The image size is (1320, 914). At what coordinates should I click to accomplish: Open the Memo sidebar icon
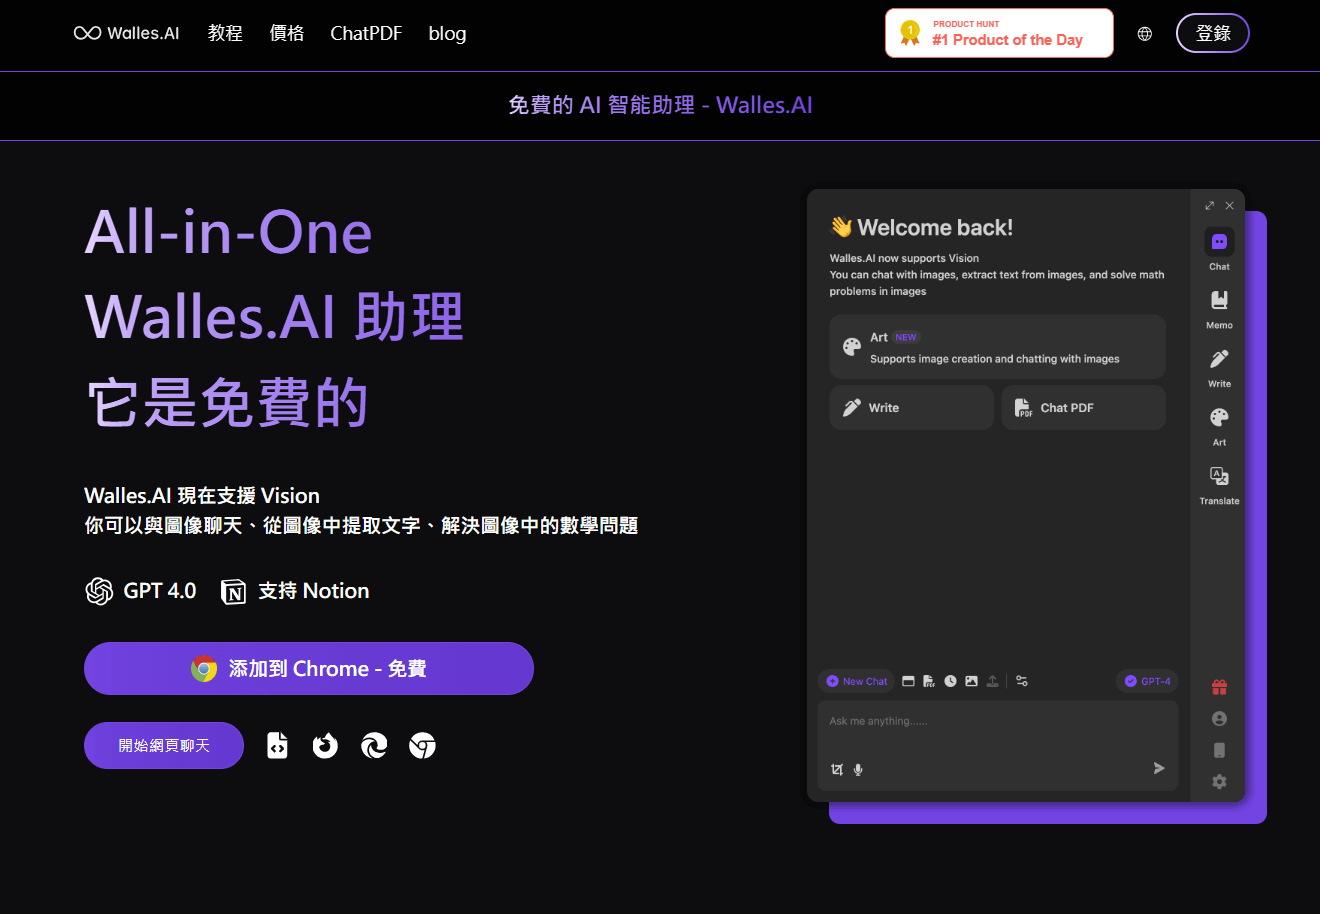click(x=1219, y=300)
